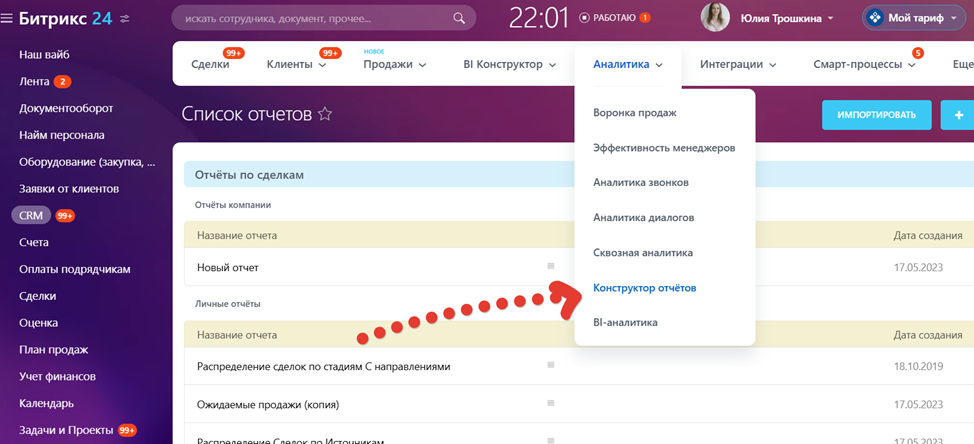974x444 pixels.
Task: Select CRM in the sidebar
Action: pyautogui.click(x=31, y=215)
